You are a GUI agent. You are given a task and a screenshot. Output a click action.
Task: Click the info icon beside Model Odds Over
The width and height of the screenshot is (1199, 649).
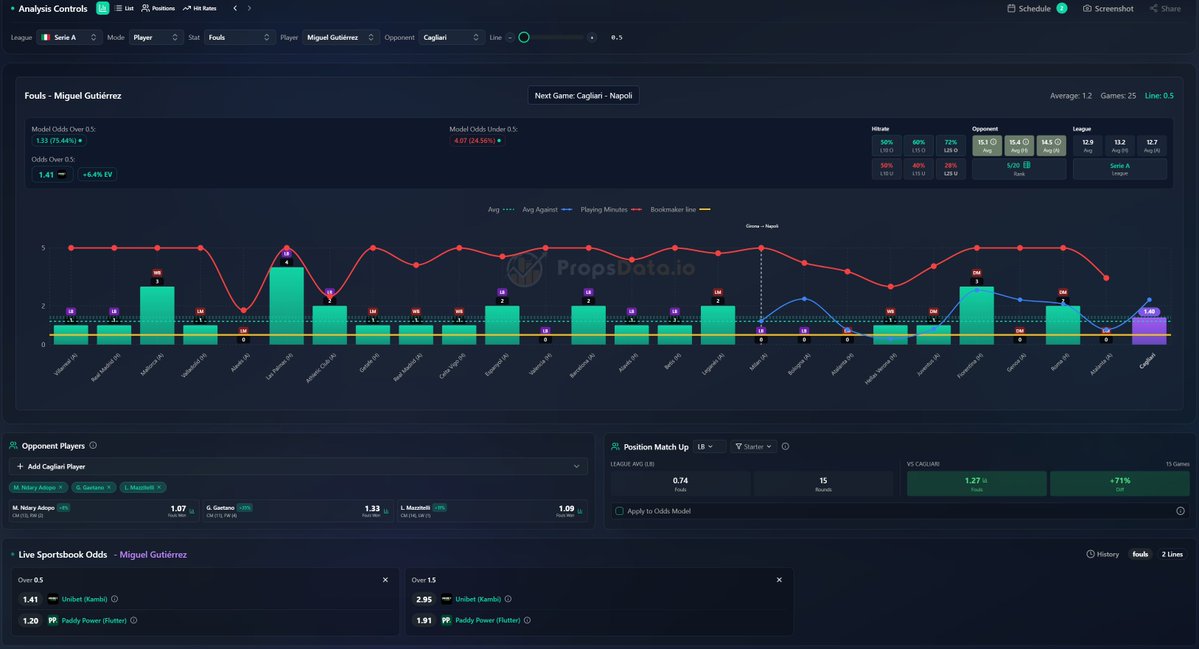[x=80, y=140]
